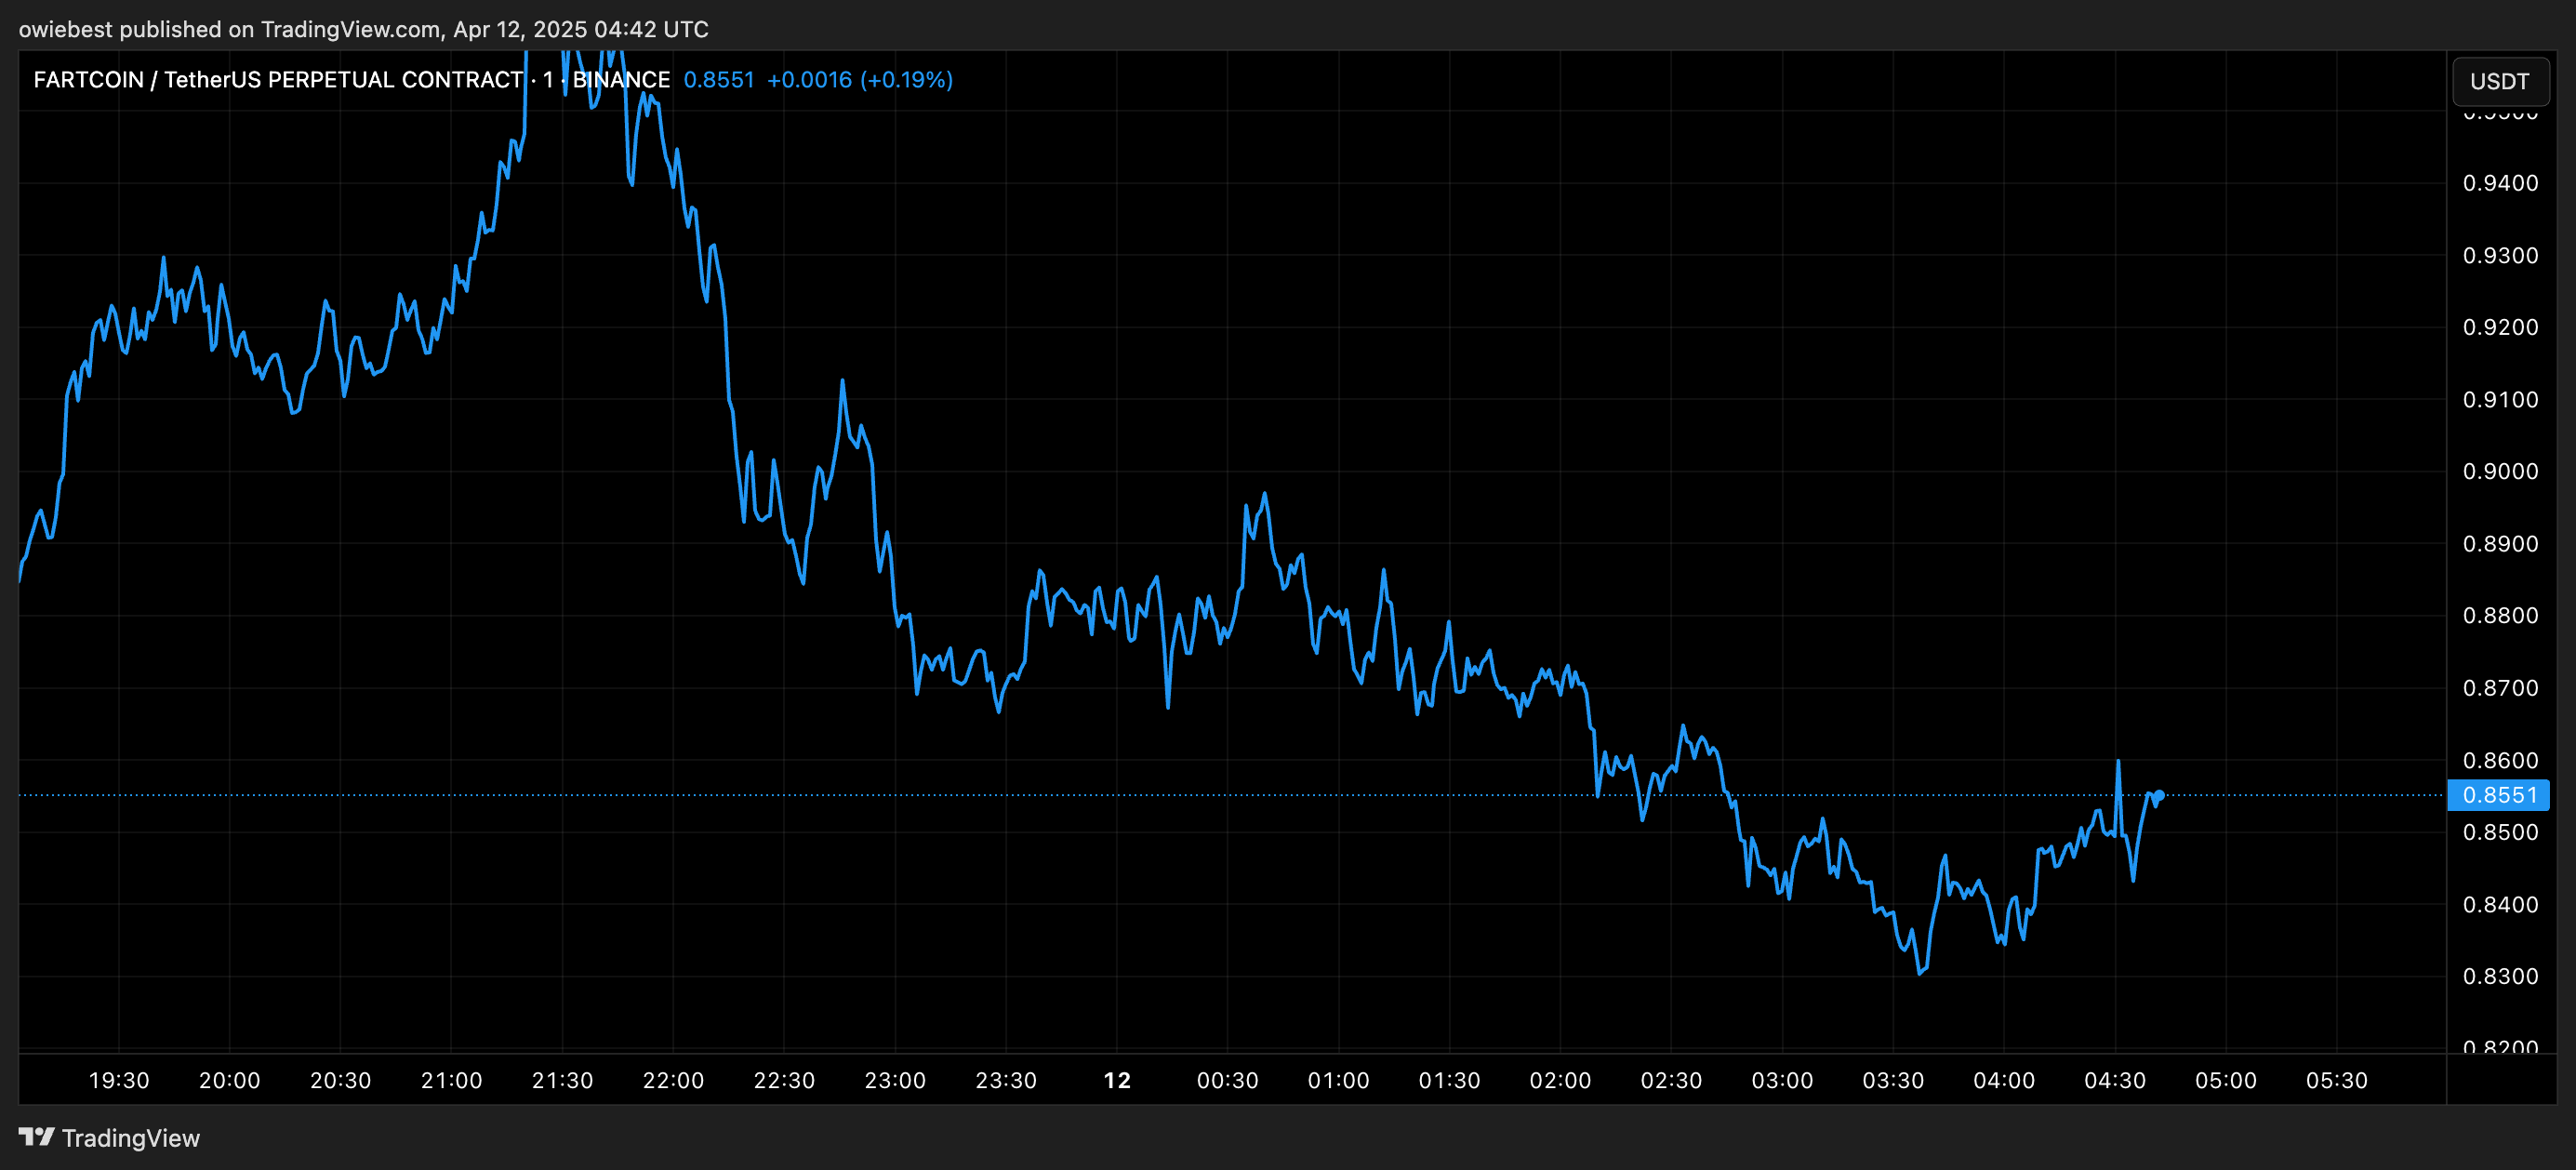Viewport: 2576px width, 1170px height.
Task: Click the 0.9200 price axis label
Action: [x=2499, y=327]
